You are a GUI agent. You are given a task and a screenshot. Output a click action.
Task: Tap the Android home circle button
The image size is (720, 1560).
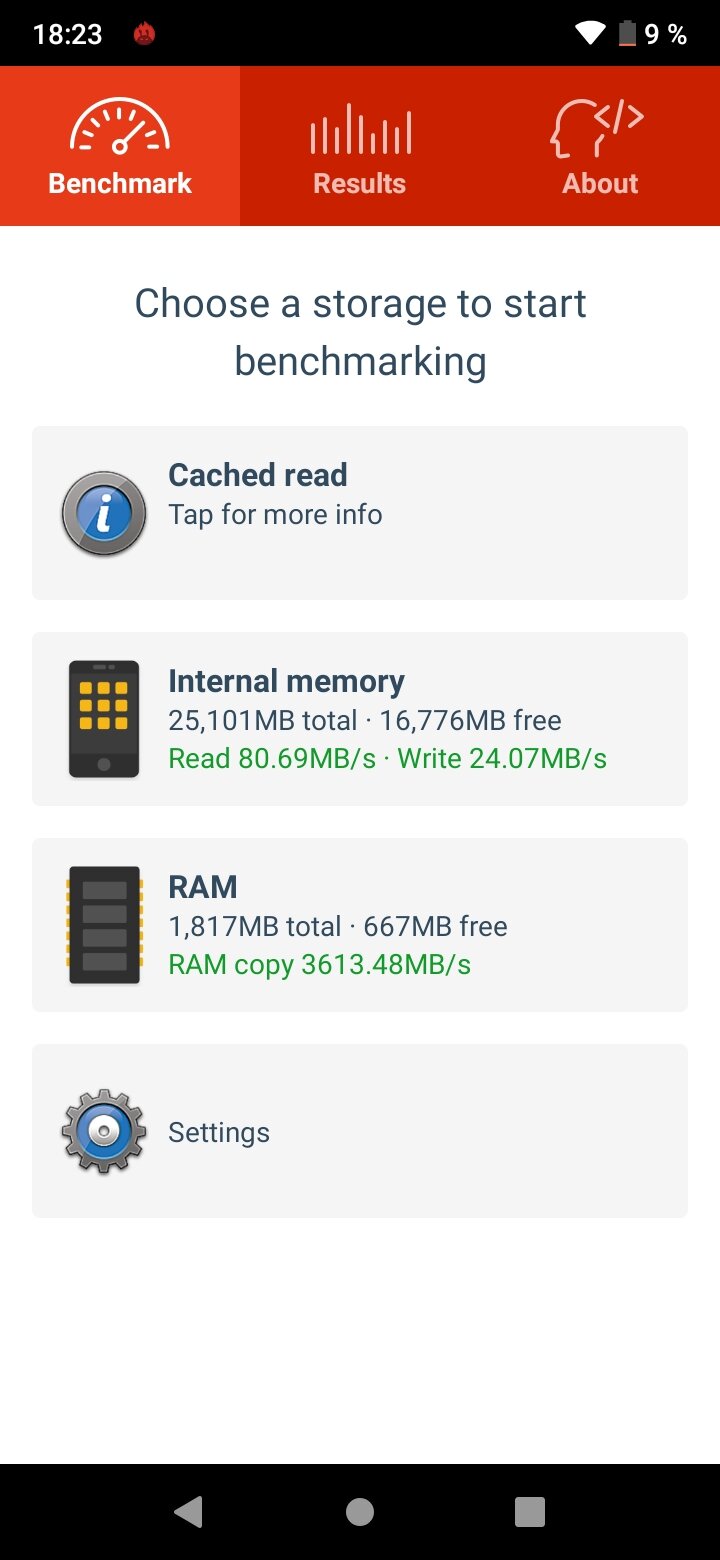tap(360, 1511)
